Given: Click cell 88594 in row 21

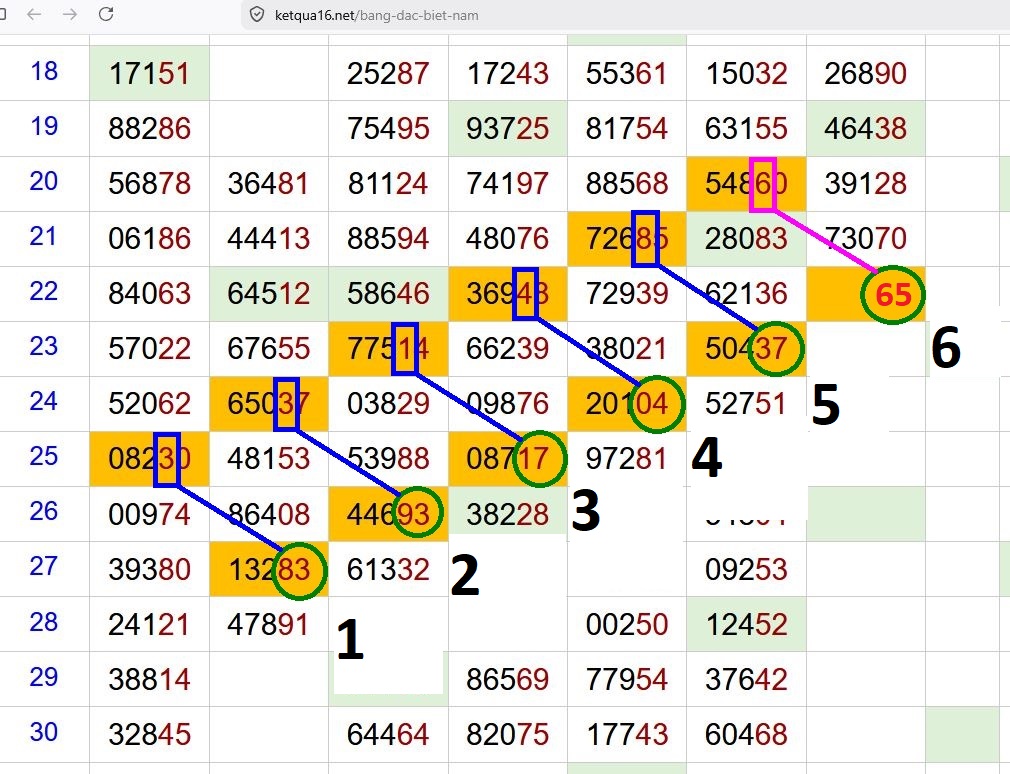Looking at the screenshot, I should click(388, 238).
